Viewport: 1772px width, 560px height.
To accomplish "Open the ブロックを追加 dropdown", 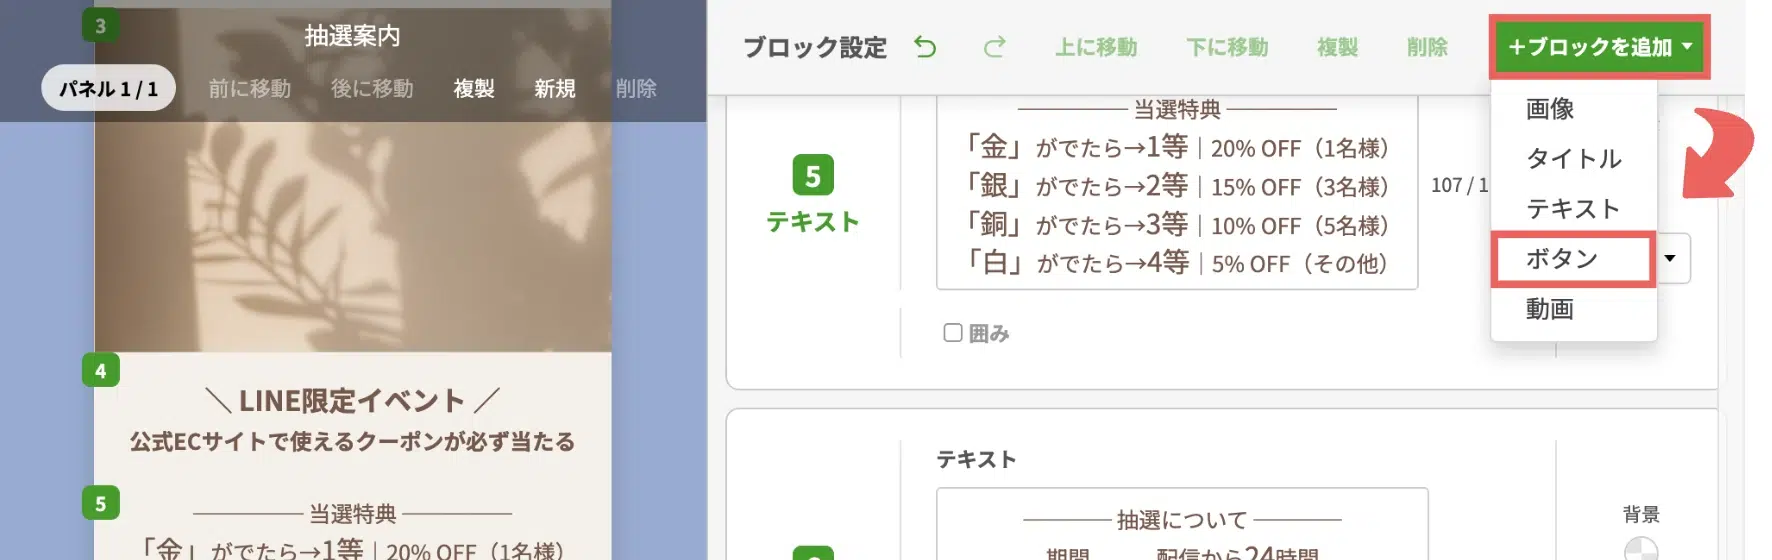I will [x=1599, y=47].
